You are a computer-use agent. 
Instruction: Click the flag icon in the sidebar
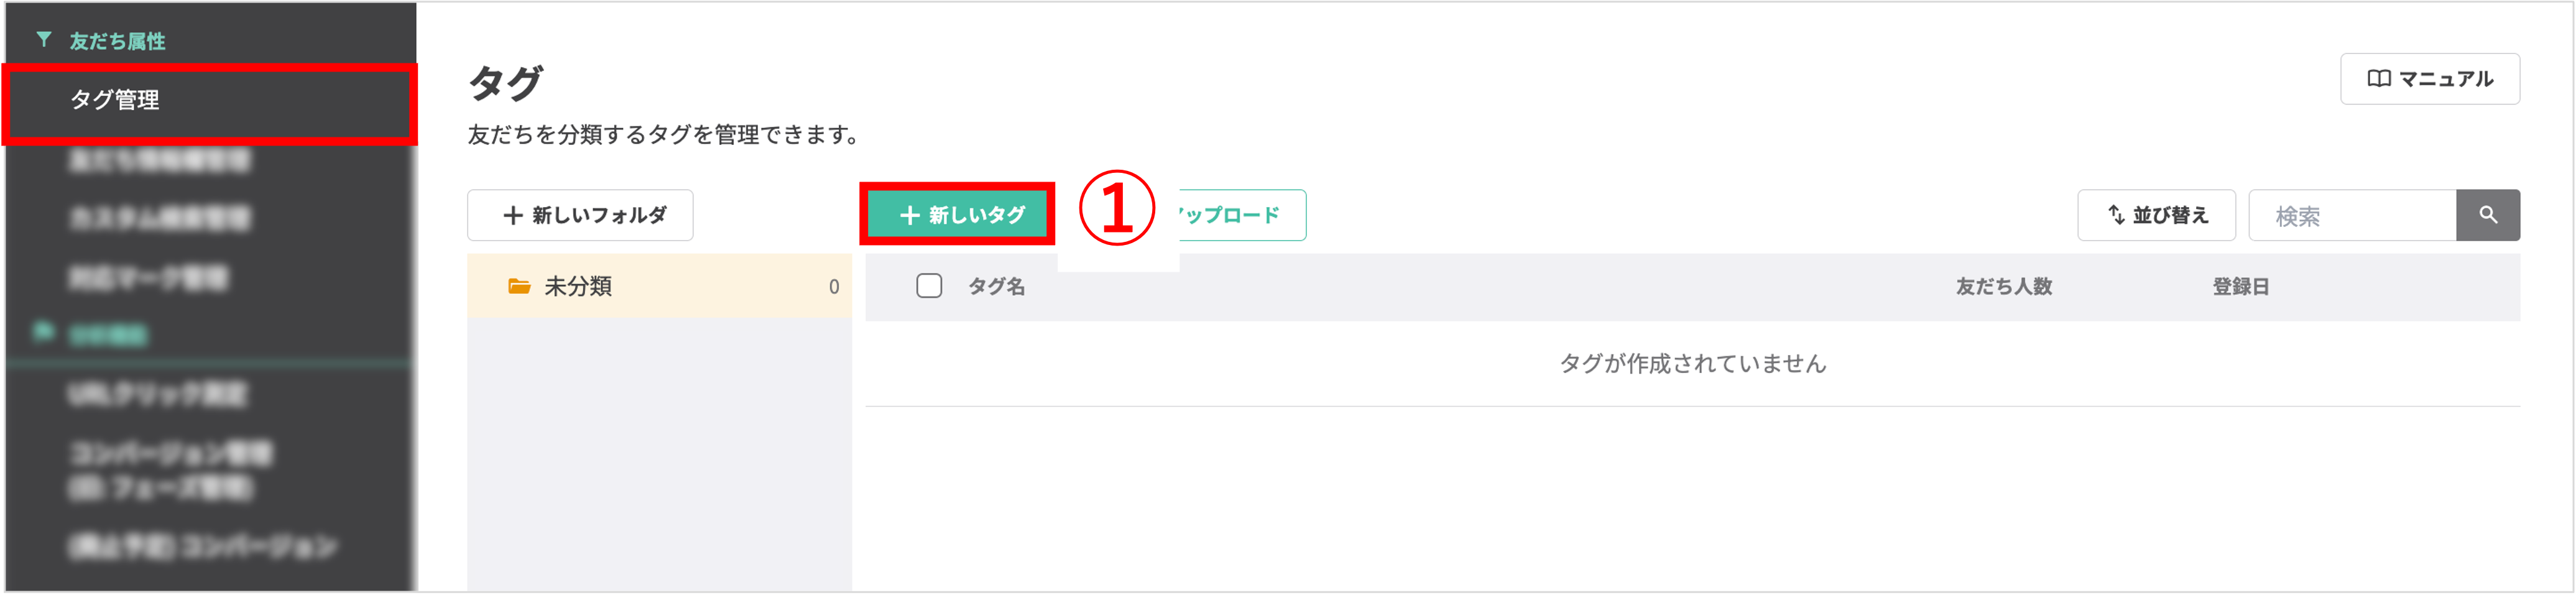click(x=43, y=331)
